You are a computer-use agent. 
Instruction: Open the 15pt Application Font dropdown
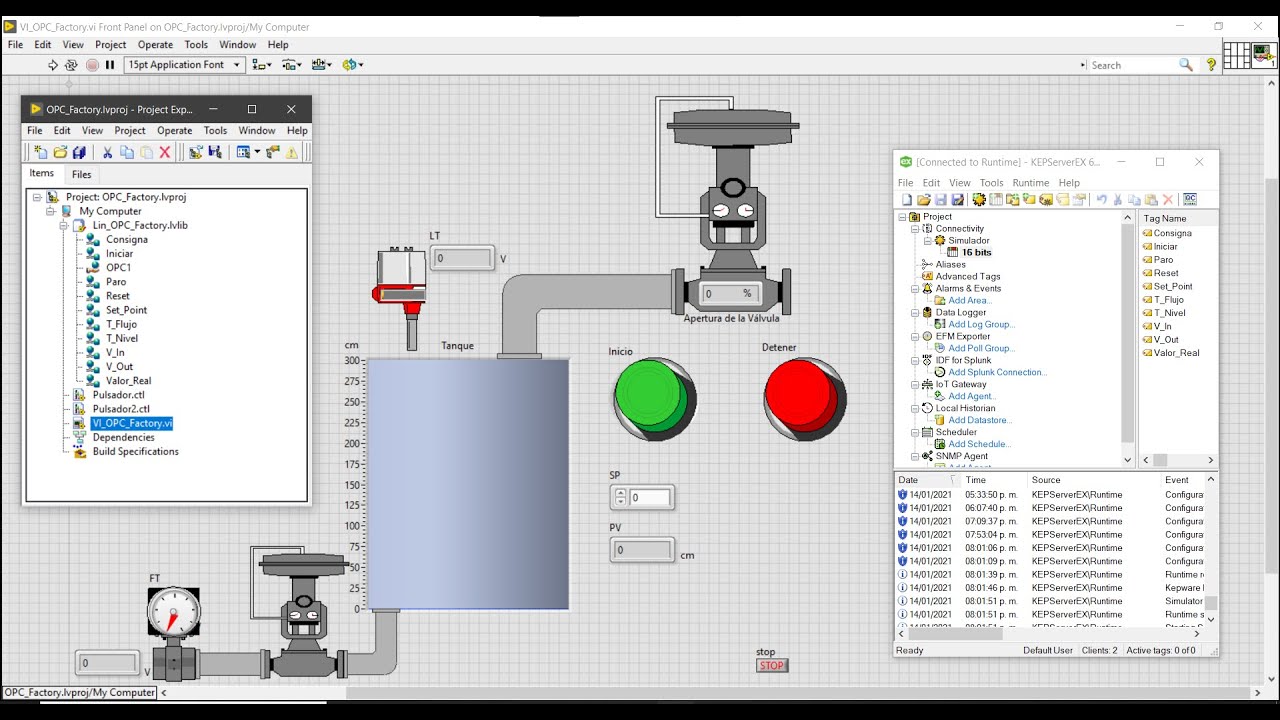(185, 65)
